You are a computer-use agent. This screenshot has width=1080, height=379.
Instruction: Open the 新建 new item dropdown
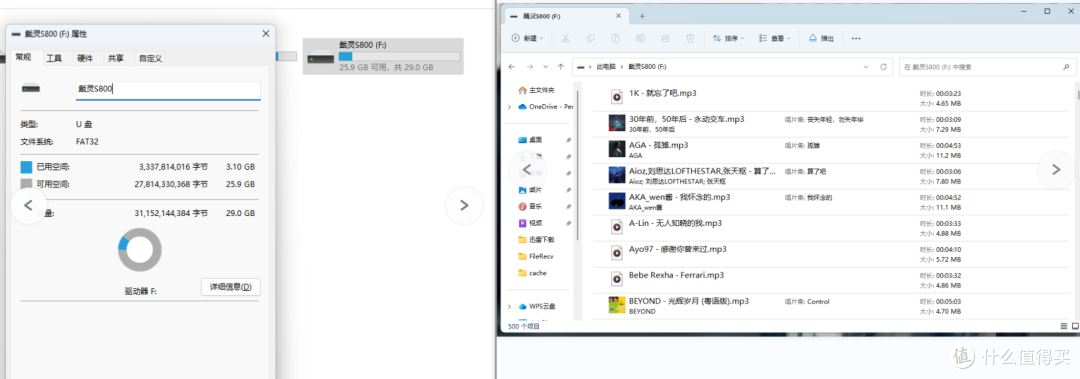click(x=527, y=39)
